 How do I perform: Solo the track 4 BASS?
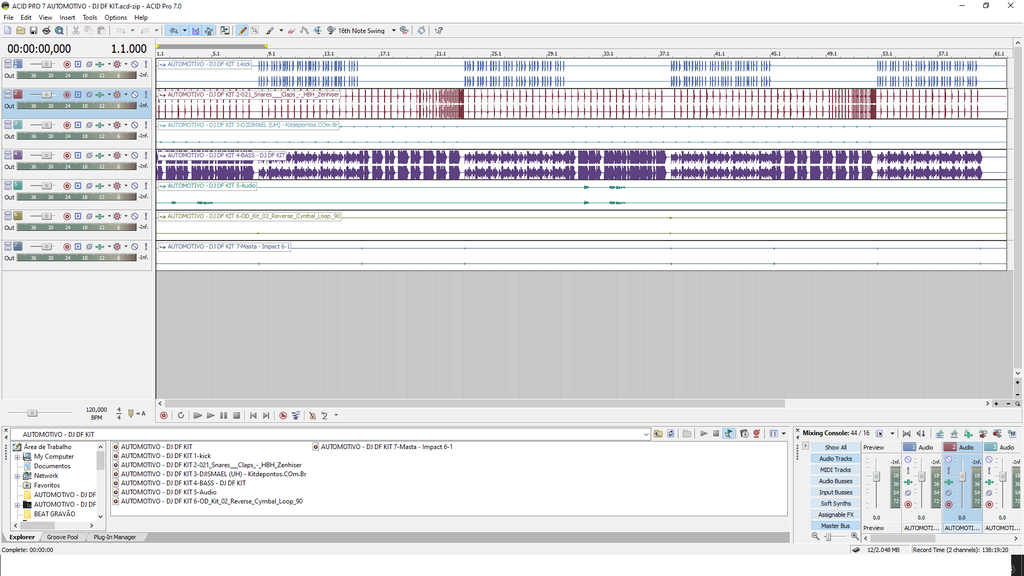click(x=146, y=155)
